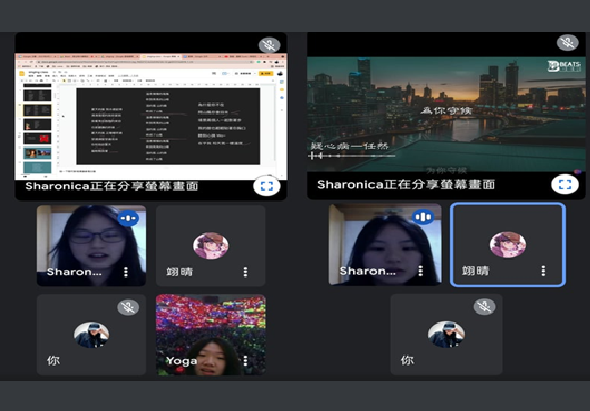The width and height of the screenshot is (590, 411).
Task: Expand the slides screen-share to fullscreen
Action: 267,186
